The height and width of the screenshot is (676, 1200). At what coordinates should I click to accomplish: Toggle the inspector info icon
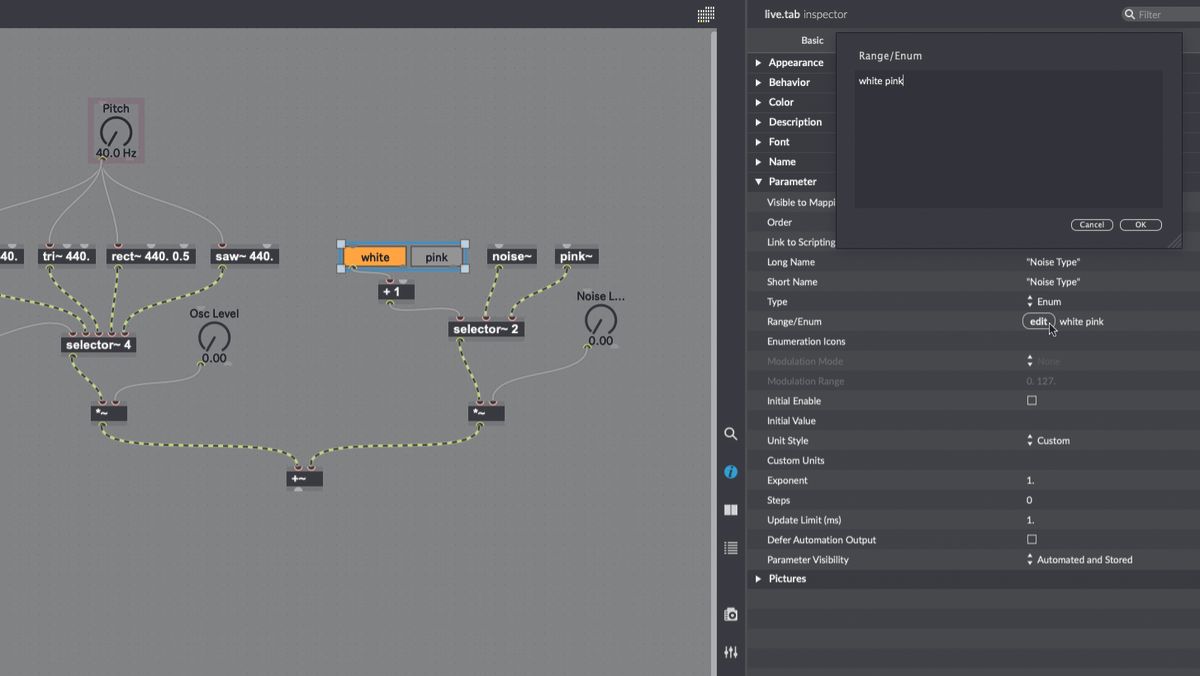pyautogui.click(x=731, y=472)
